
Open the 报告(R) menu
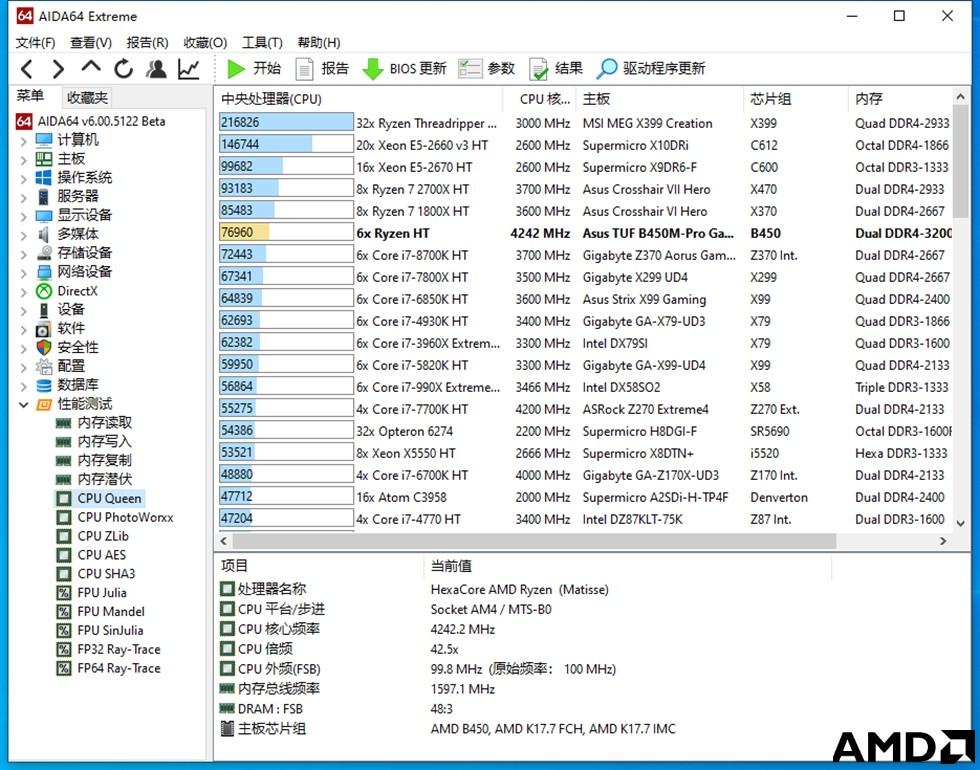pos(148,42)
